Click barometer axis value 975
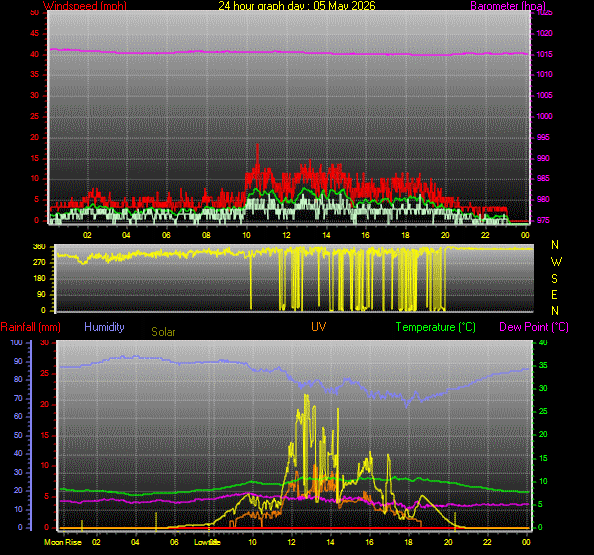 click(x=543, y=220)
